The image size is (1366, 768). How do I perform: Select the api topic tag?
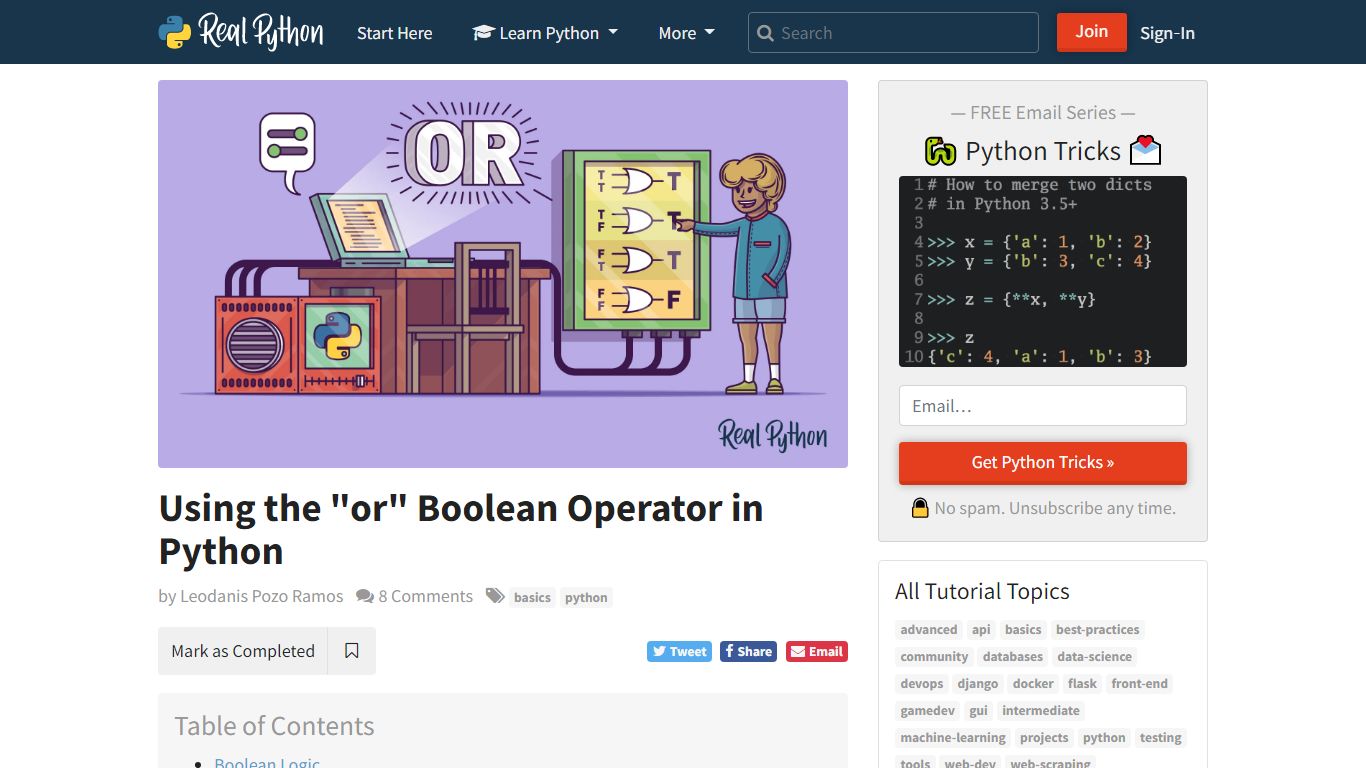(981, 629)
